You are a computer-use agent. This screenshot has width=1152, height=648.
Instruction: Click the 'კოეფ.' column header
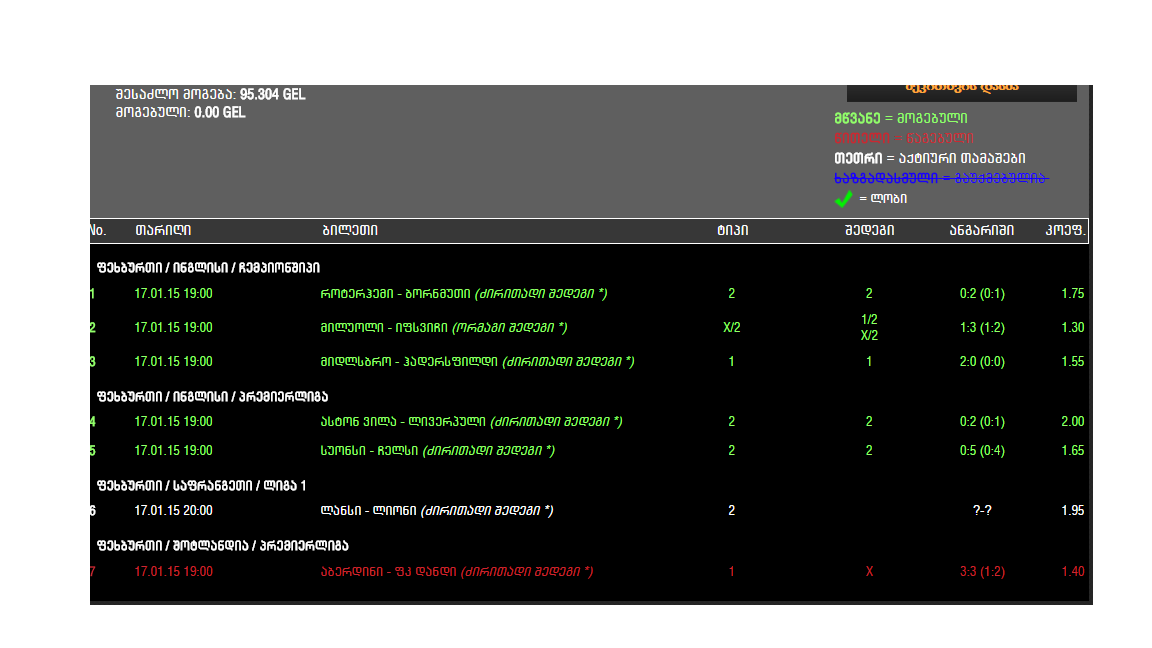click(x=1065, y=230)
